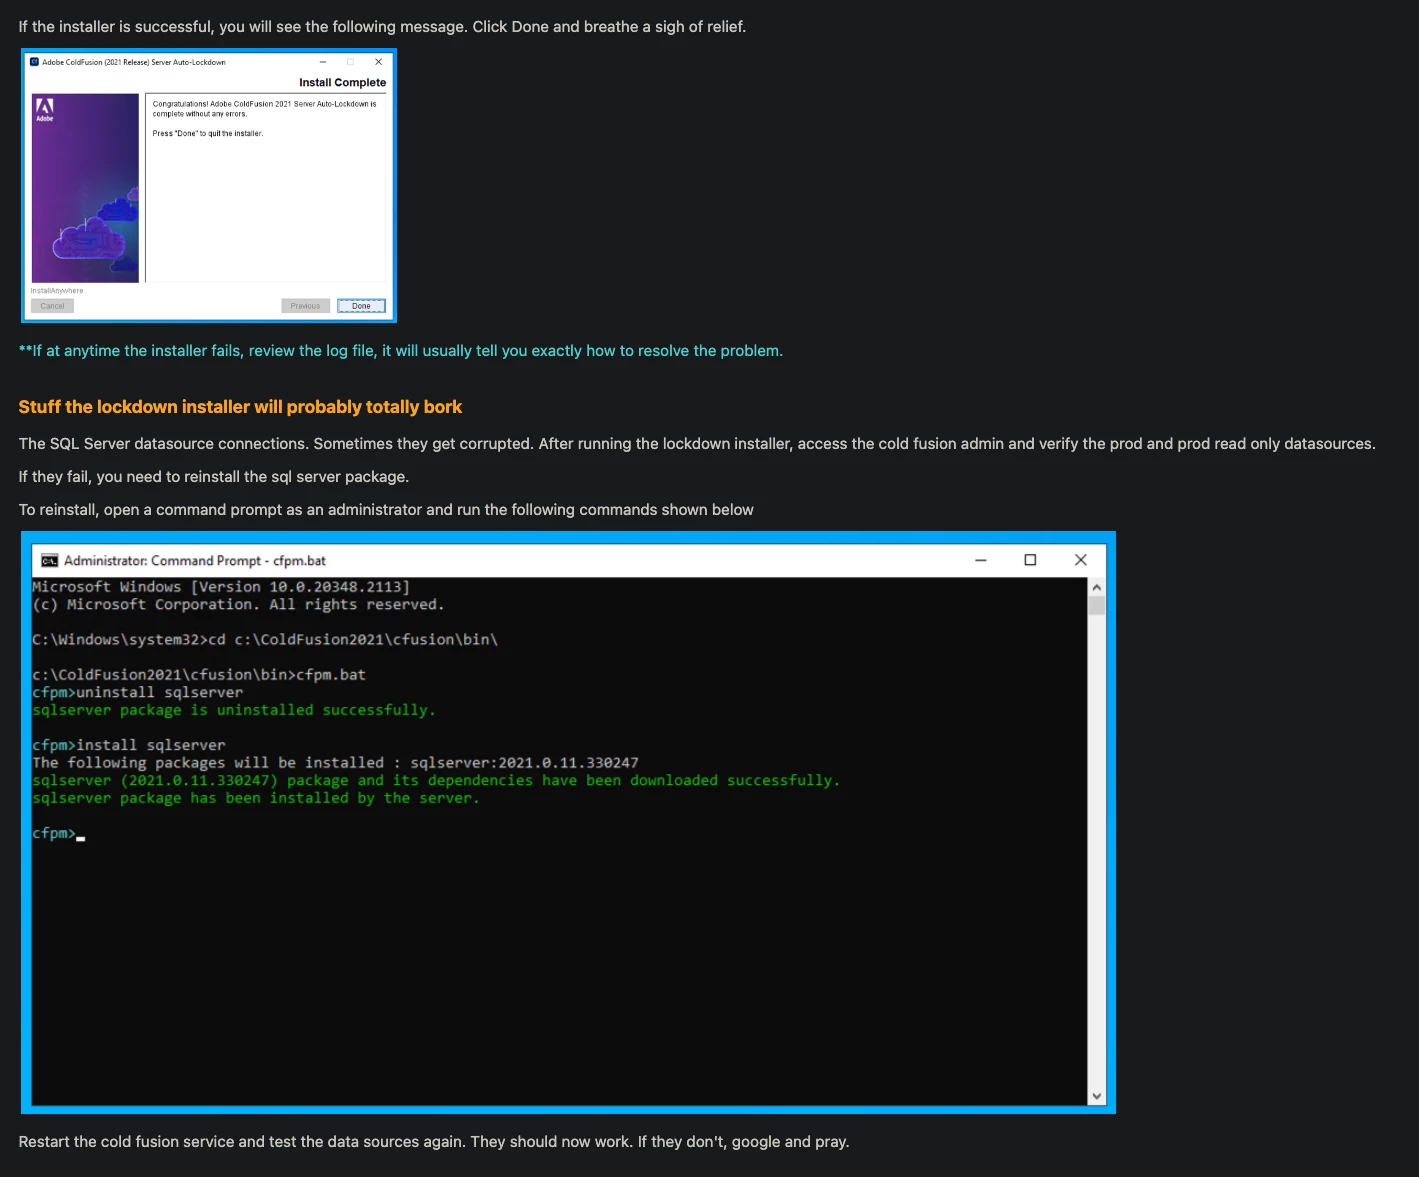Click the blinking cfpm> prompt cursor line
This screenshot has height=1177, width=1419.
[59, 833]
